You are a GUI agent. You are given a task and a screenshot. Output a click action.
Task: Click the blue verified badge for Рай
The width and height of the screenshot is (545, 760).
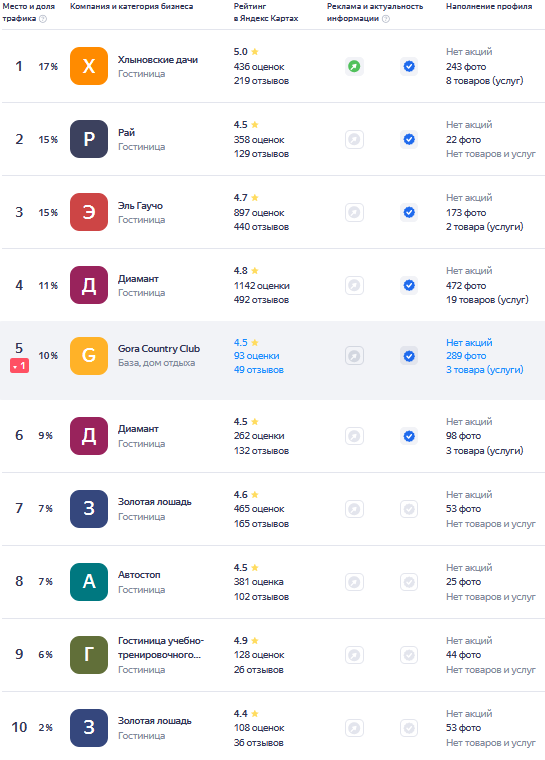pyautogui.click(x=409, y=139)
